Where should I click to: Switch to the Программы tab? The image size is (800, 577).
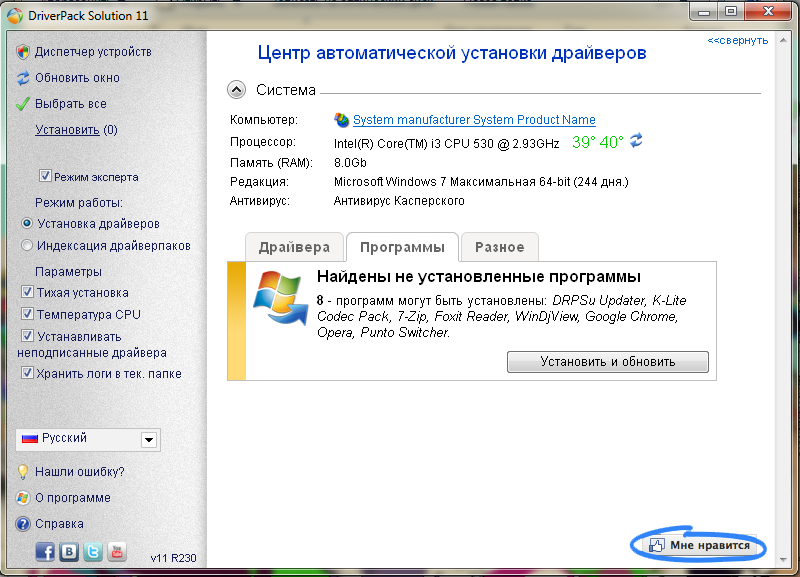click(403, 247)
